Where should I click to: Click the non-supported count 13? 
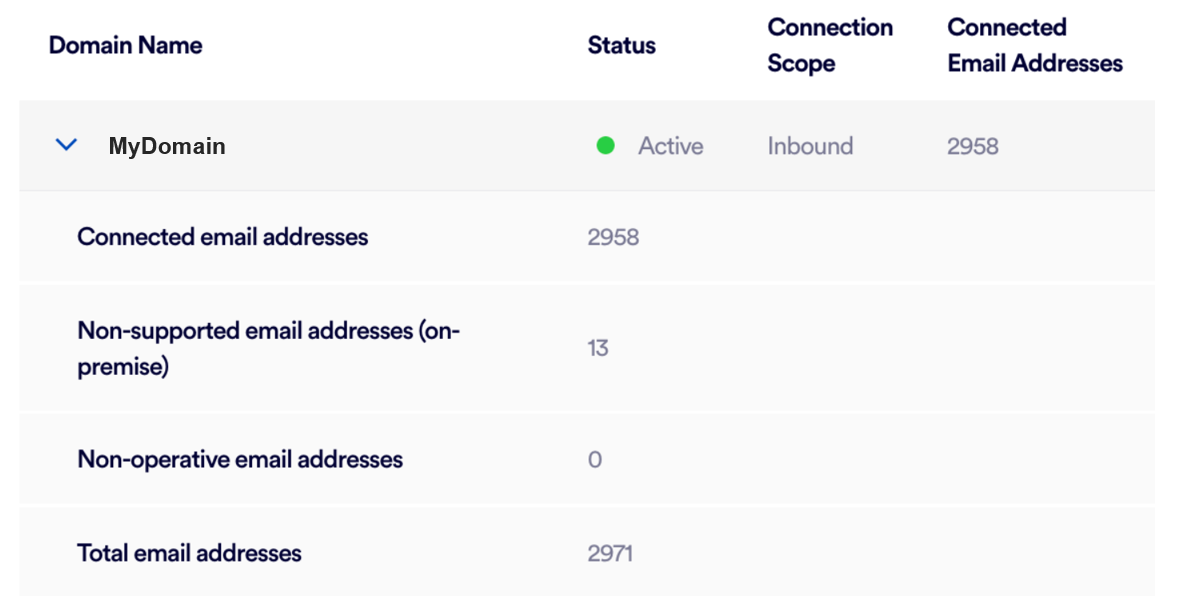pyautogui.click(x=598, y=348)
